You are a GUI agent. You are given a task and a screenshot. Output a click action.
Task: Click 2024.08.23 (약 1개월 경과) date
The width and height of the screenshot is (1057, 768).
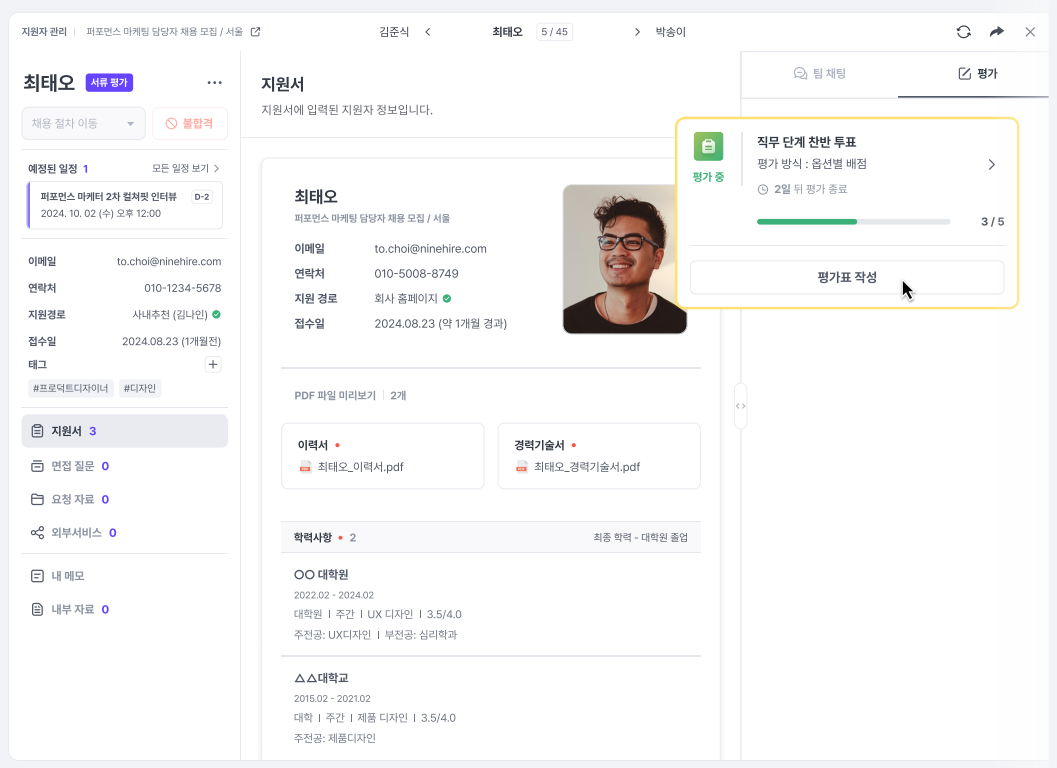point(441,324)
